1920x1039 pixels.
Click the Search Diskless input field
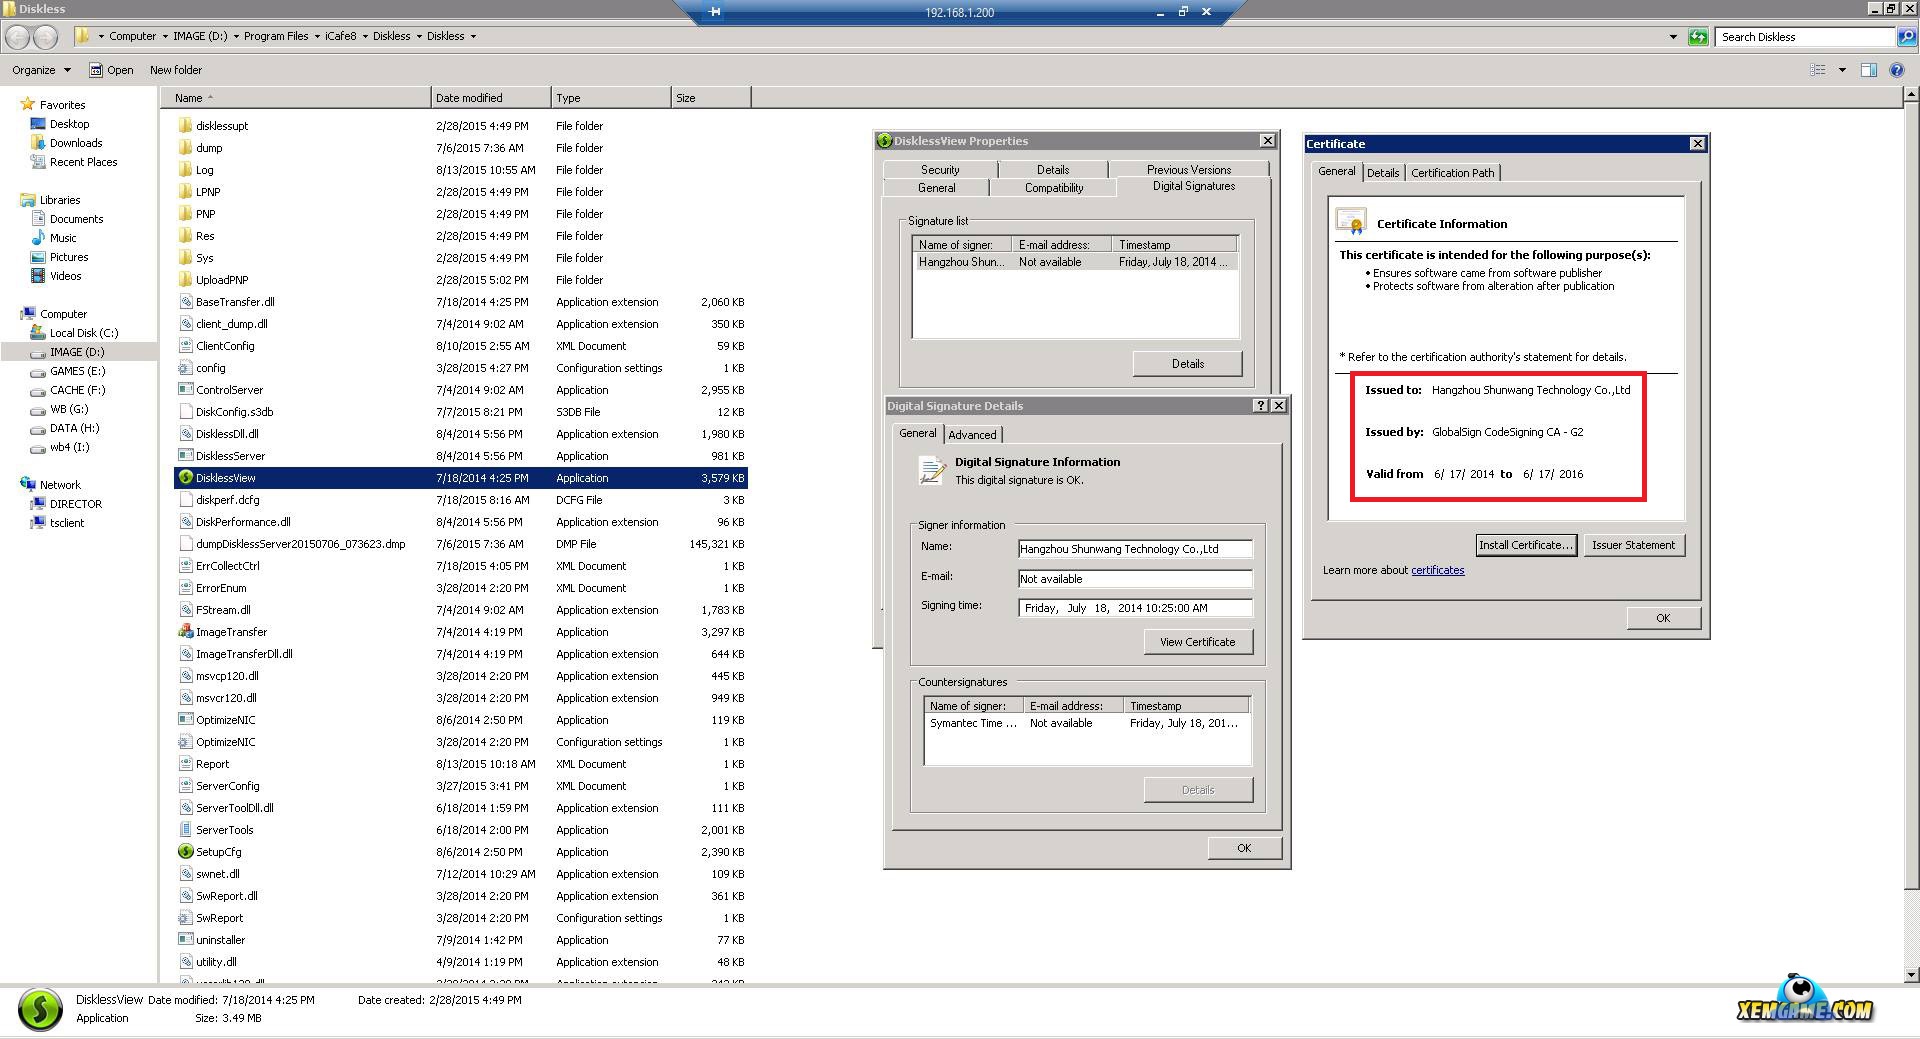point(1805,37)
